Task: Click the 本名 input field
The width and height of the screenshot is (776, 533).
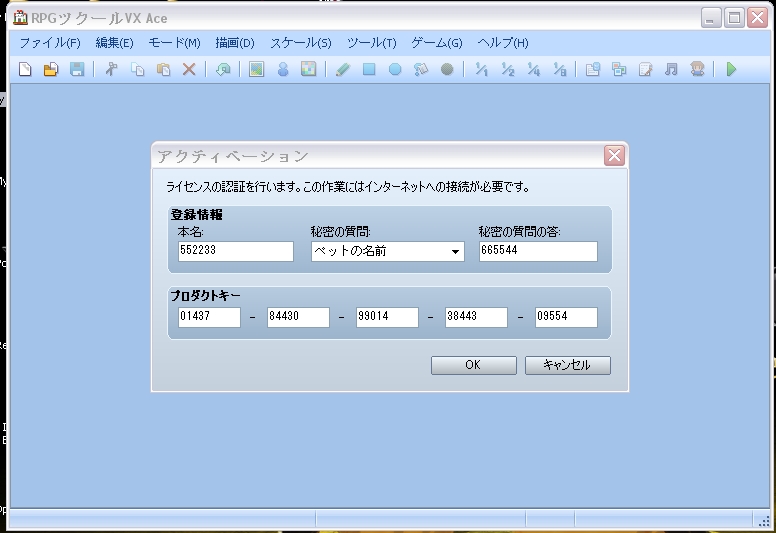Action: coord(236,251)
